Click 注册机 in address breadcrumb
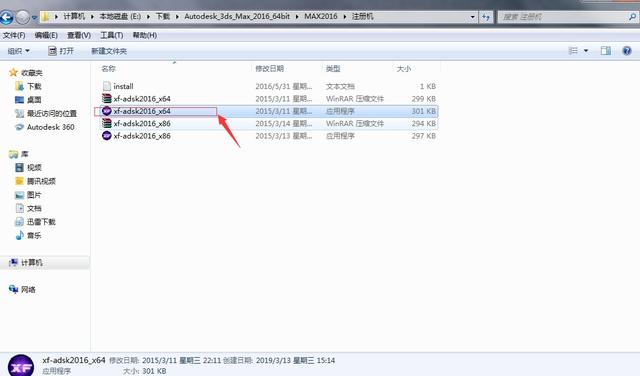 click(362, 16)
